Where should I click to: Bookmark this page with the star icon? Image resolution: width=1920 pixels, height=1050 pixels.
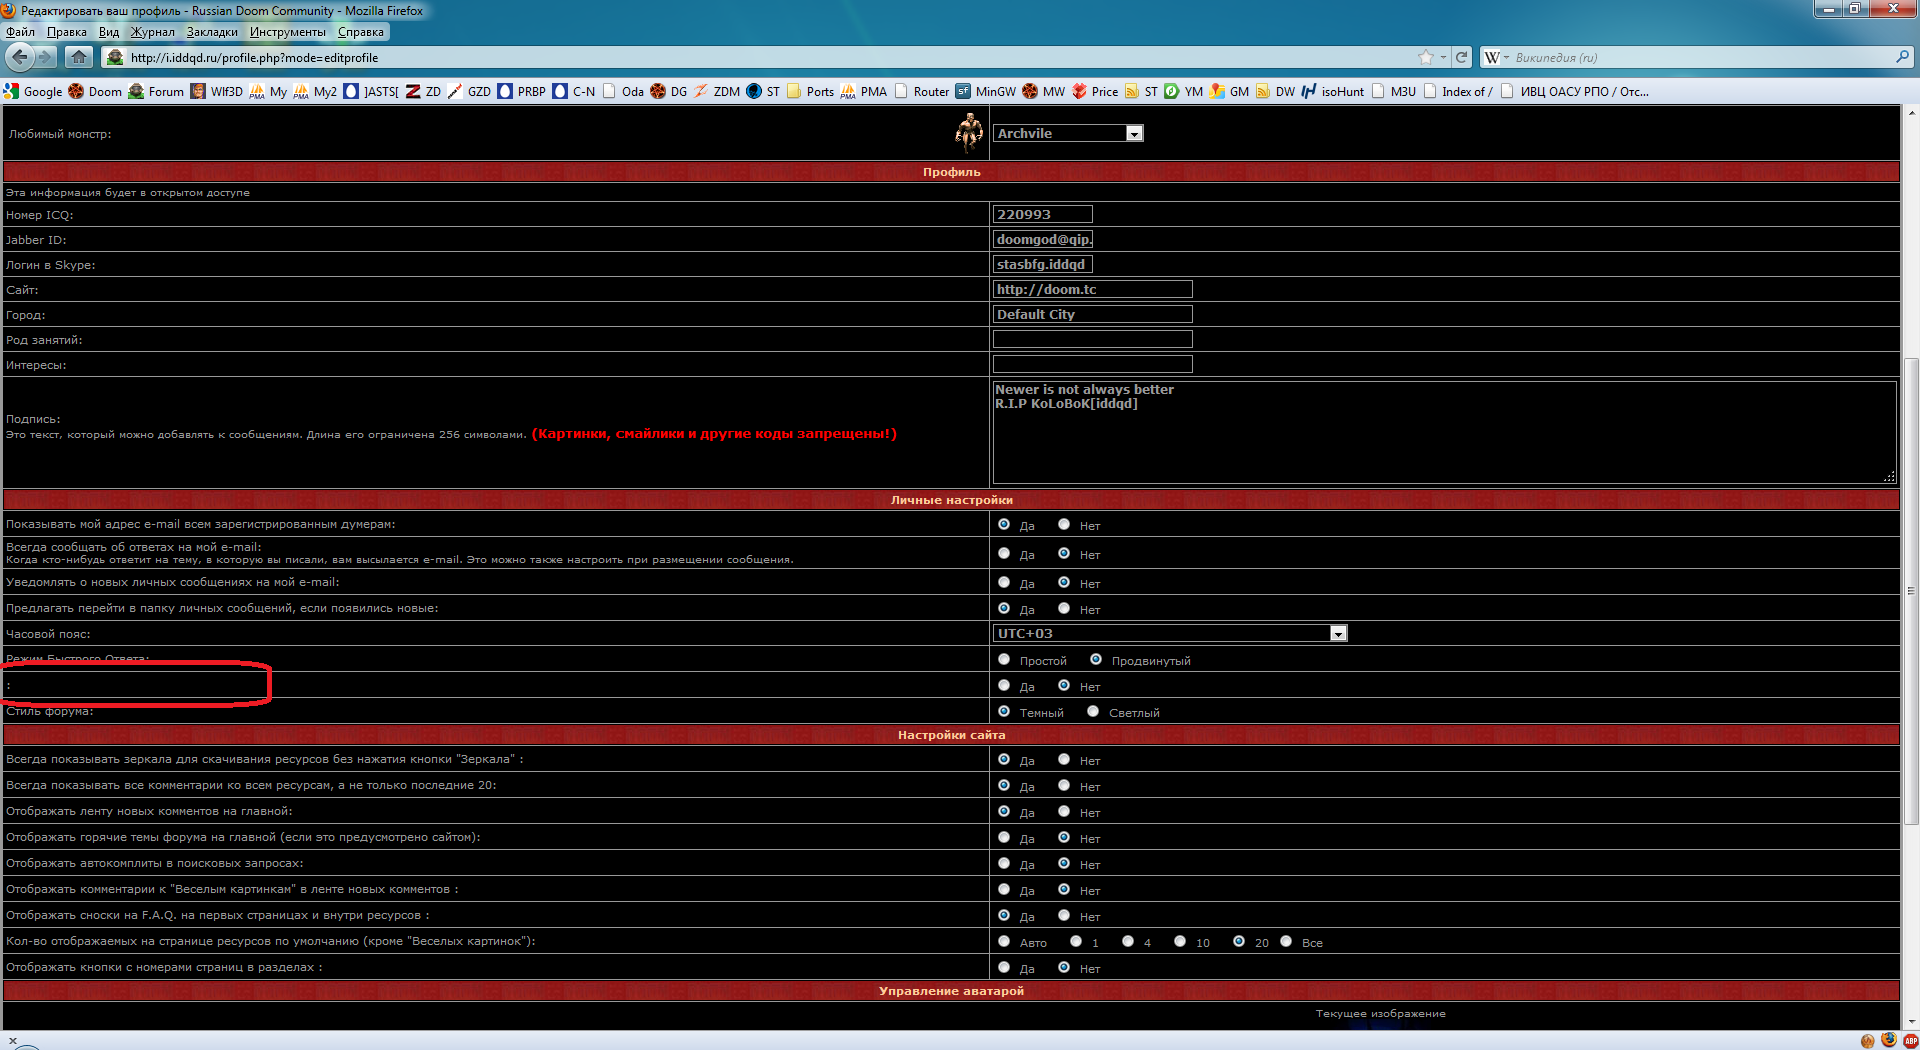pos(1425,57)
